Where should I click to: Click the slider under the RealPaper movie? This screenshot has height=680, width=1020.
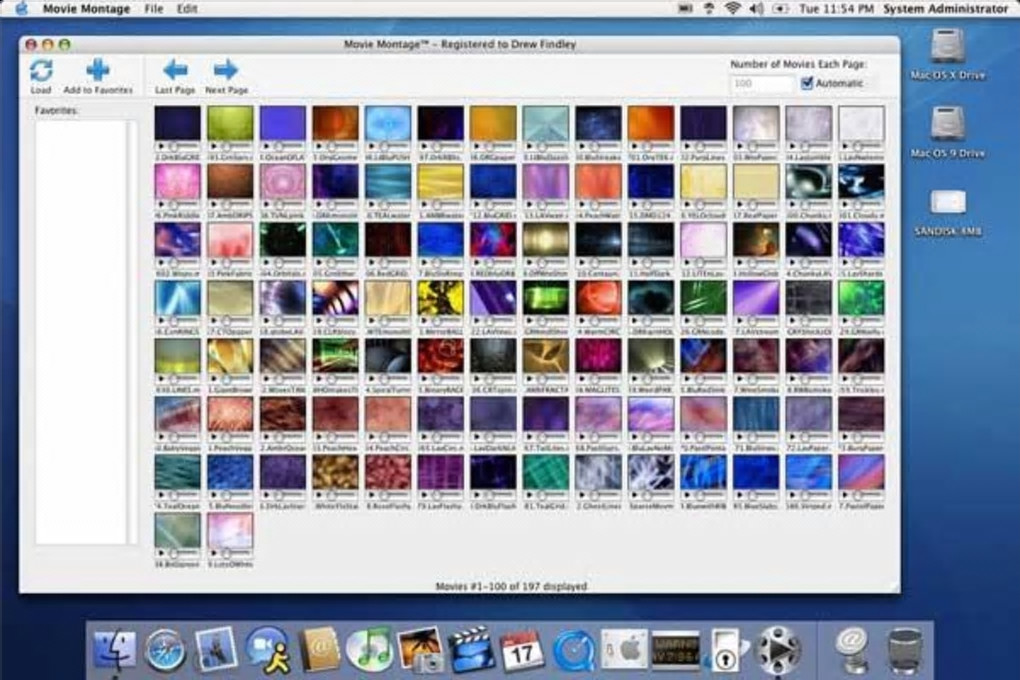[762, 204]
